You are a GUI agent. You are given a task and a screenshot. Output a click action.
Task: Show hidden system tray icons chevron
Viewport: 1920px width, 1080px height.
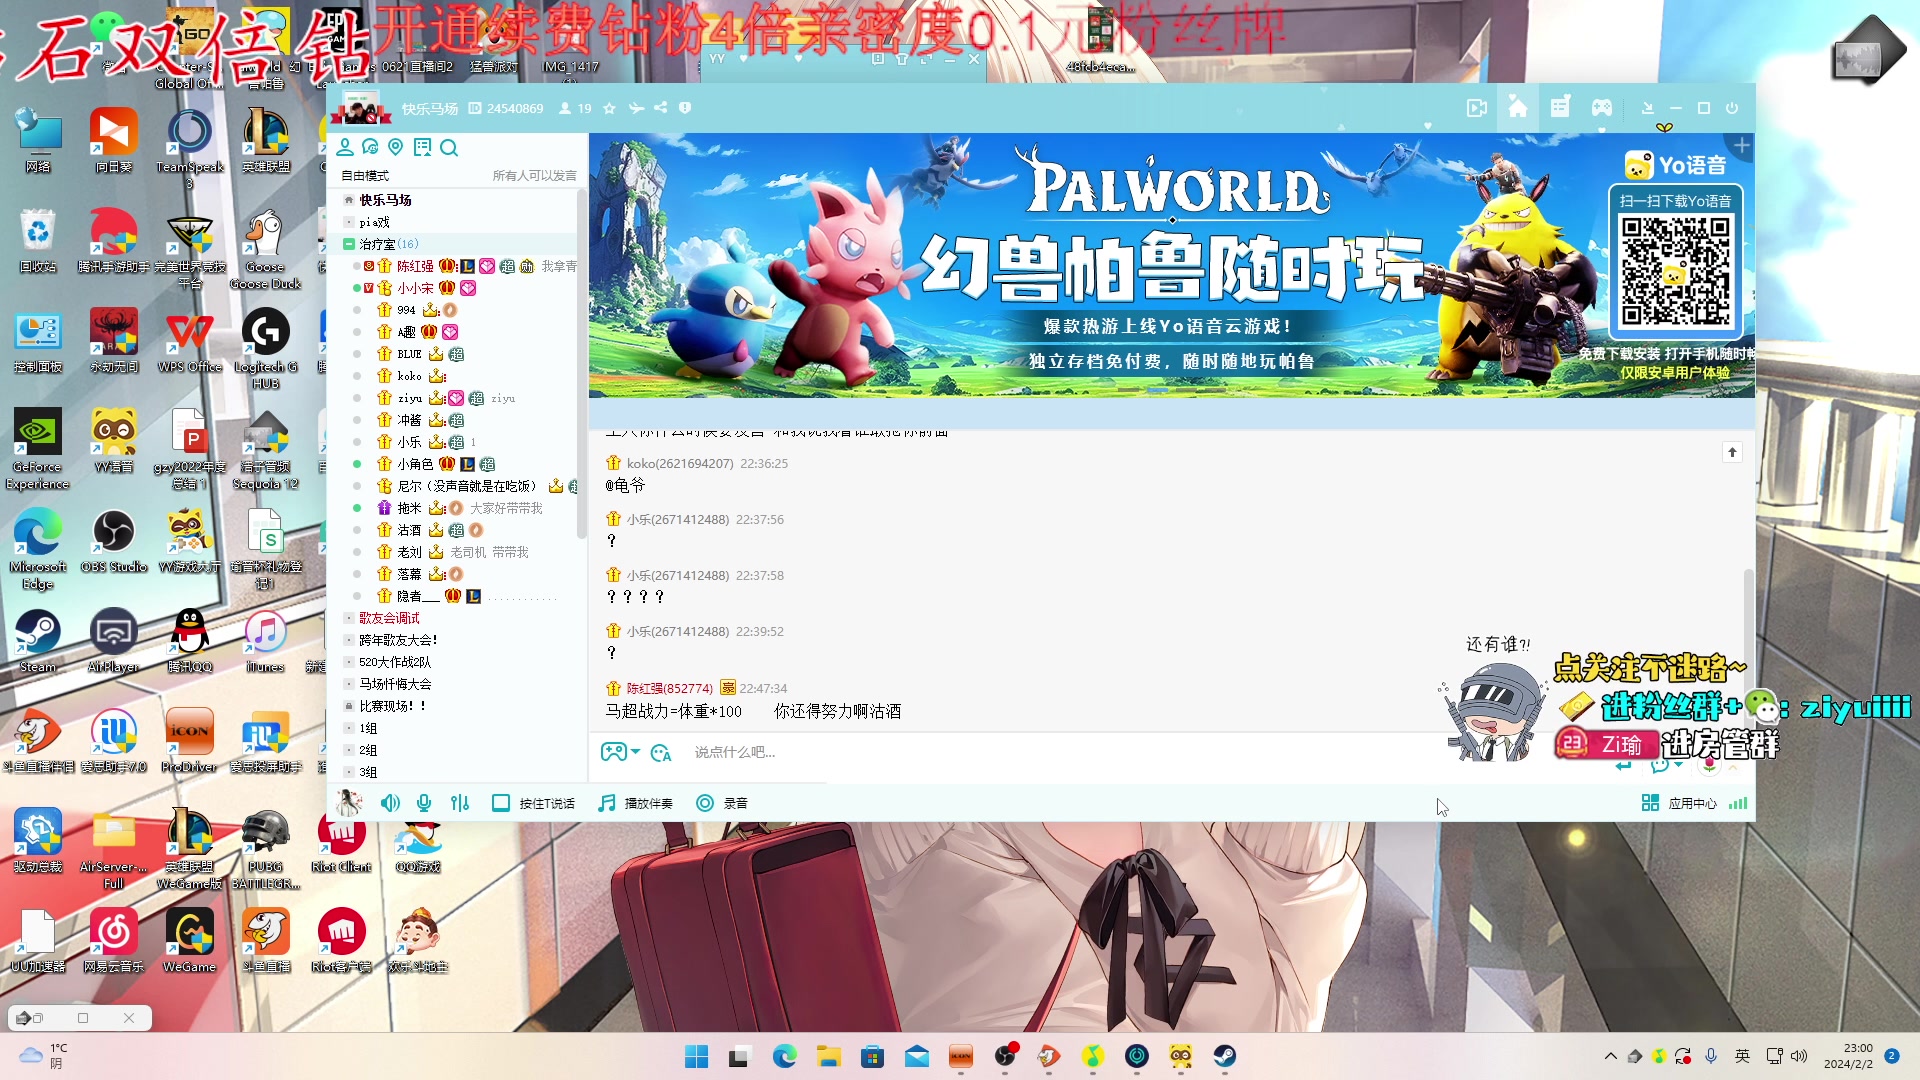1610,1056
